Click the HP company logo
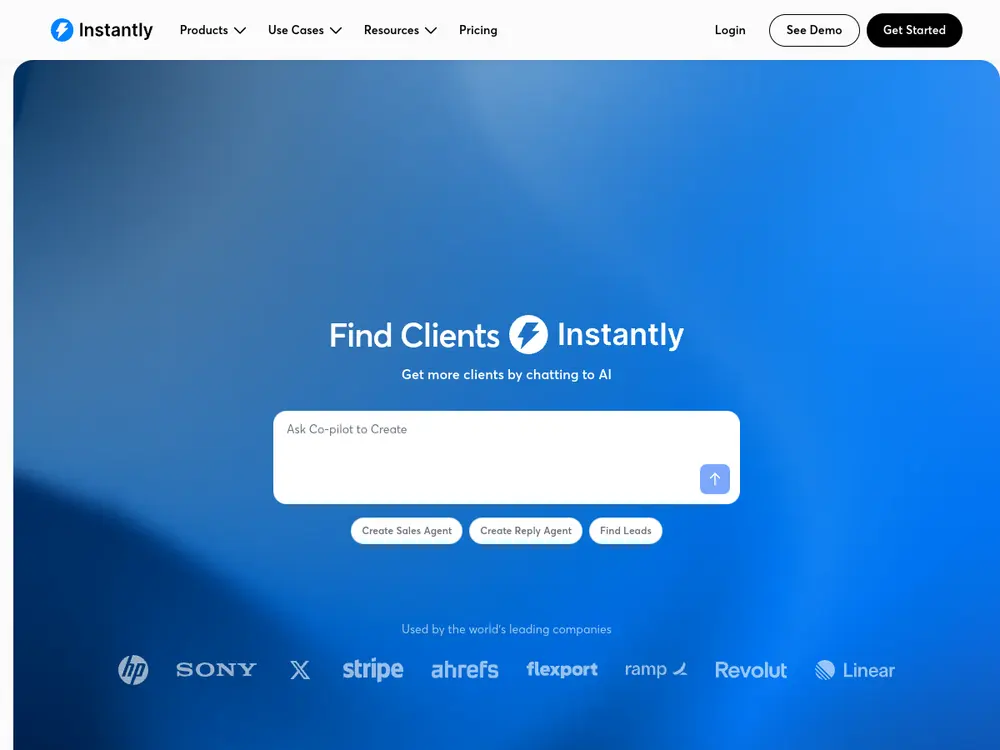 pos(133,670)
